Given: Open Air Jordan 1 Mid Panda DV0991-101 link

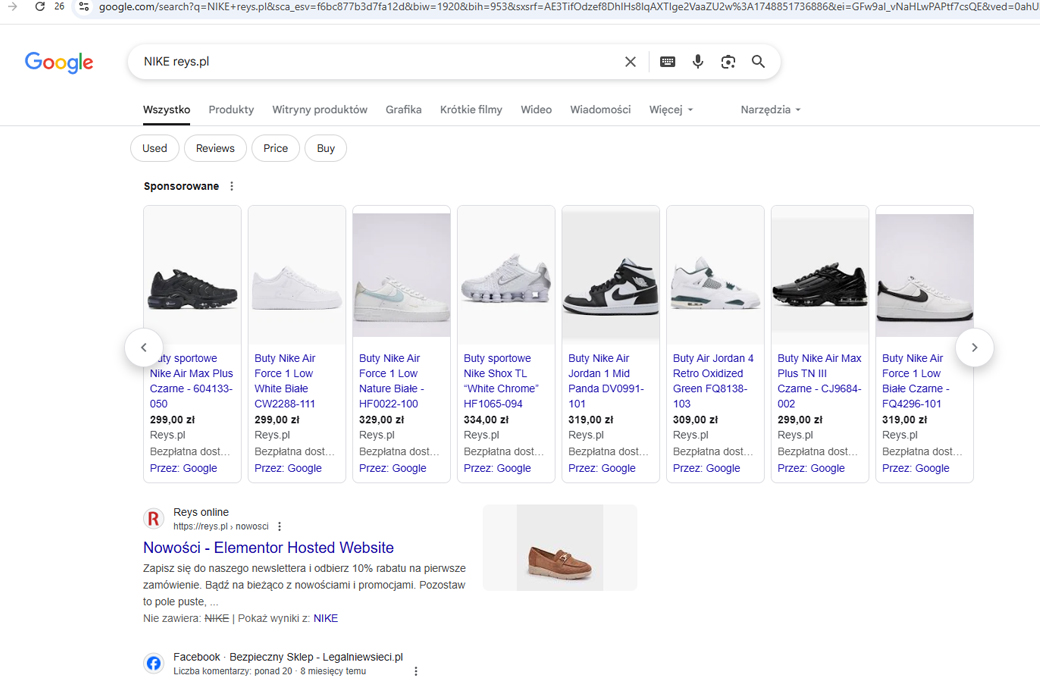Looking at the screenshot, I should (x=606, y=381).
